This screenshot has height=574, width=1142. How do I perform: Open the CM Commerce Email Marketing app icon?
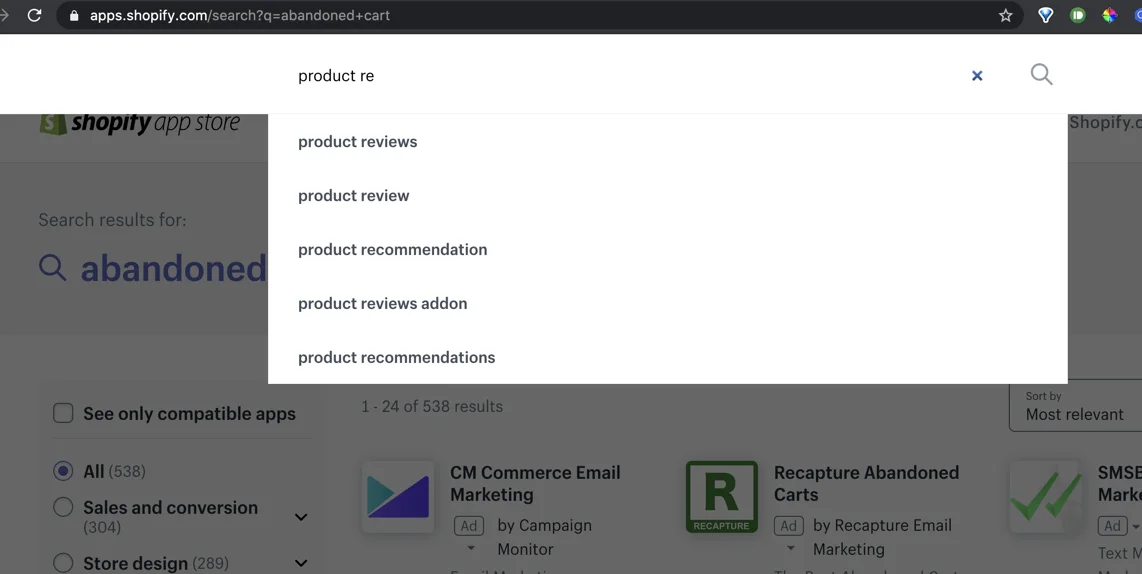point(398,497)
